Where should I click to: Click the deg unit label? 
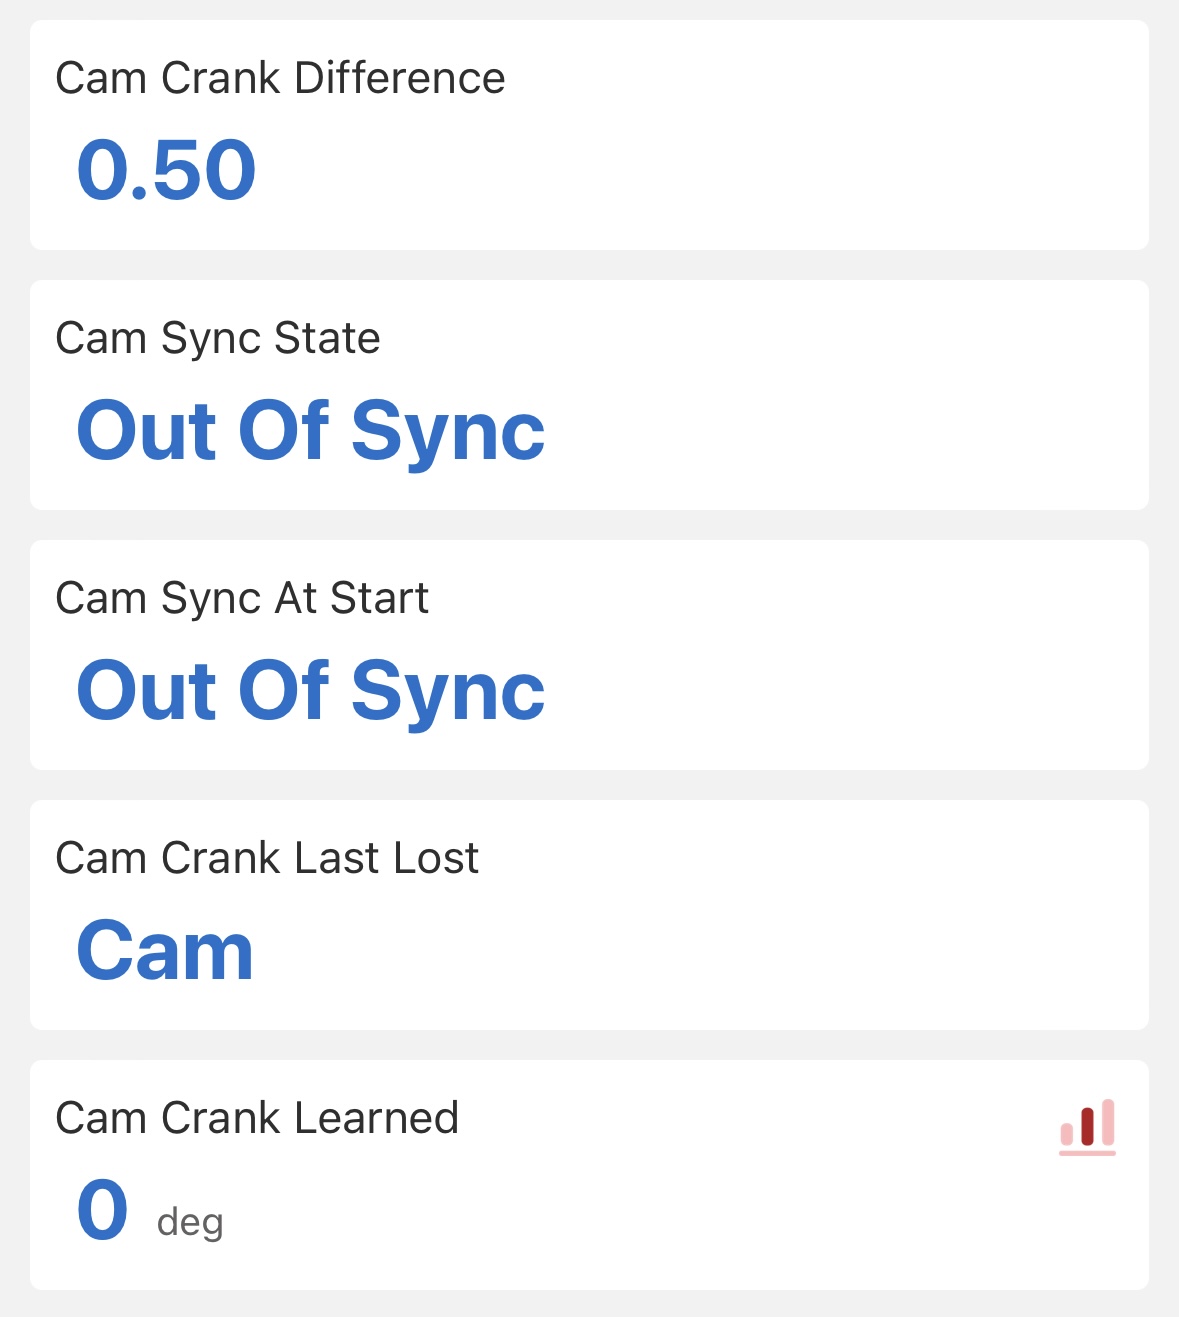point(190,1222)
